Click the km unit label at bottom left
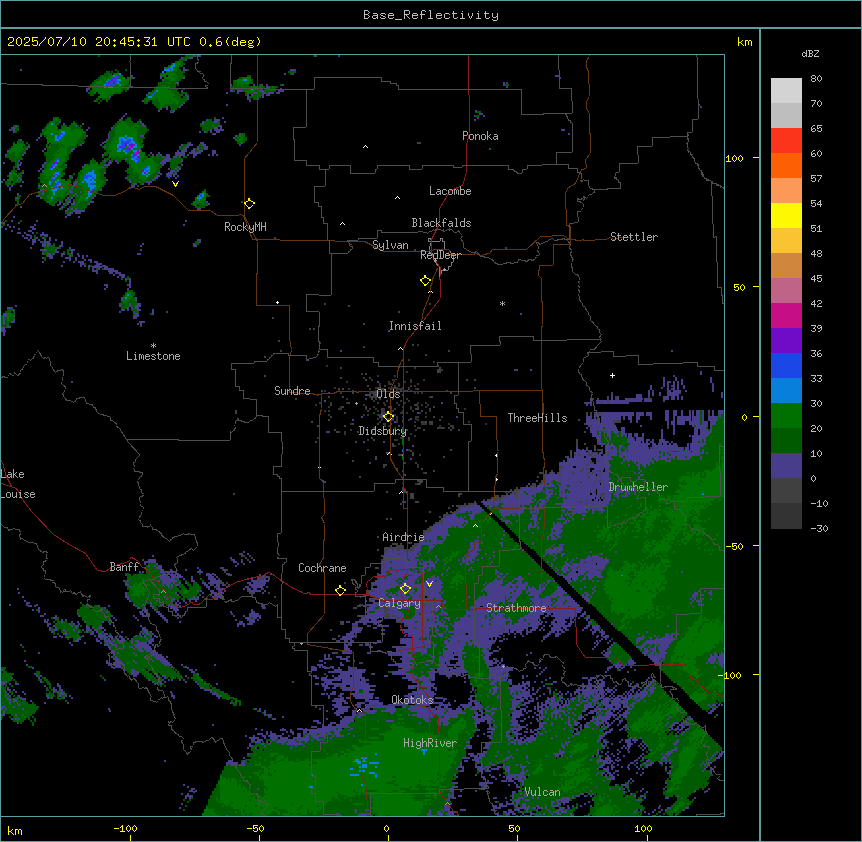 tap(15, 831)
